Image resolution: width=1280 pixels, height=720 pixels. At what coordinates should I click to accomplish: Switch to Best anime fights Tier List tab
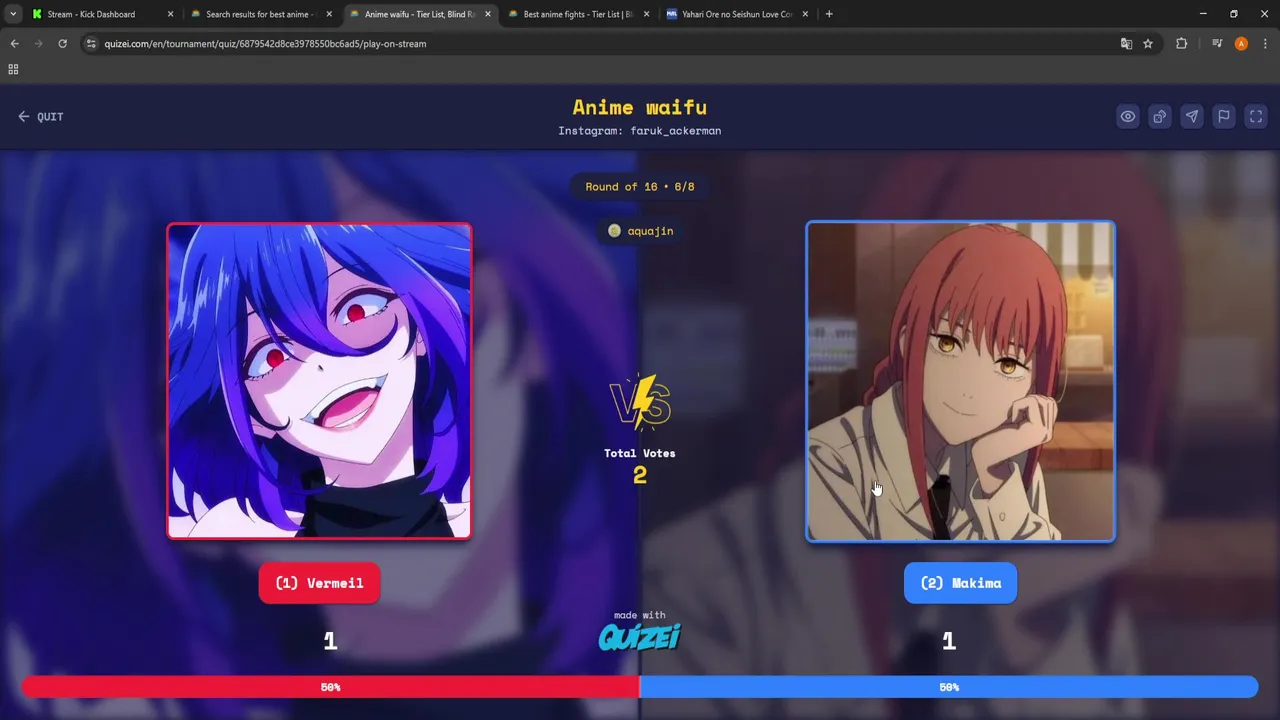click(x=578, y=14)
